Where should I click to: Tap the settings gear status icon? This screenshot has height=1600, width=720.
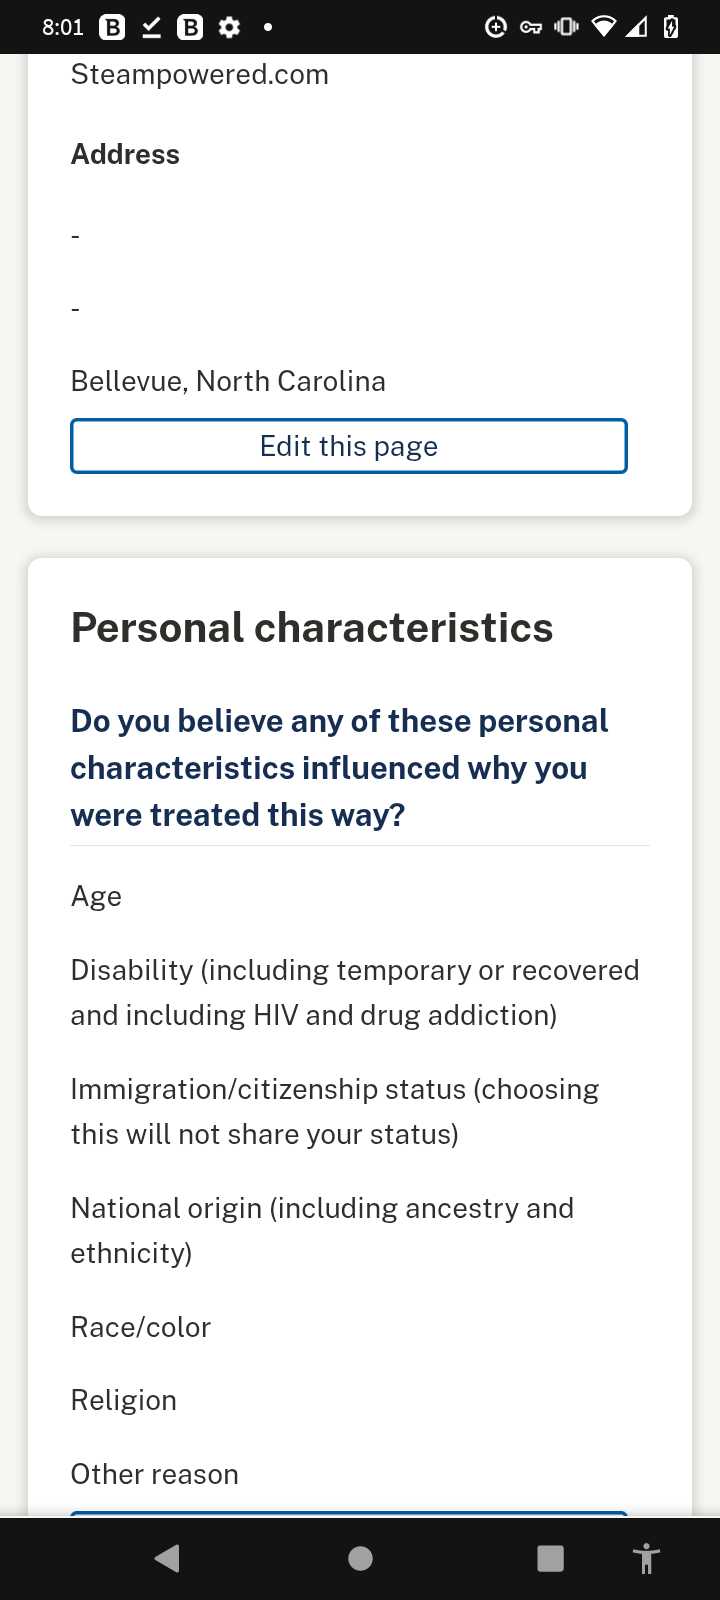tap(229, 27)
